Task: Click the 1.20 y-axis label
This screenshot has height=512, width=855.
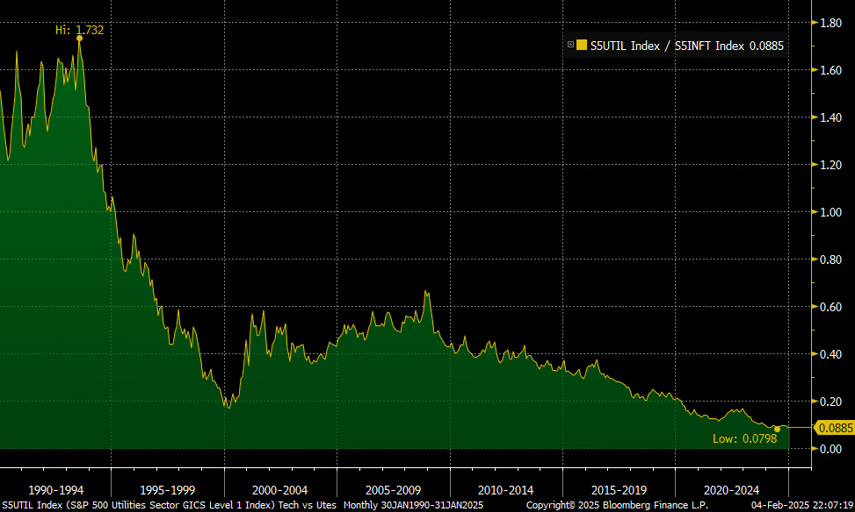Action: tap(831, 165)
